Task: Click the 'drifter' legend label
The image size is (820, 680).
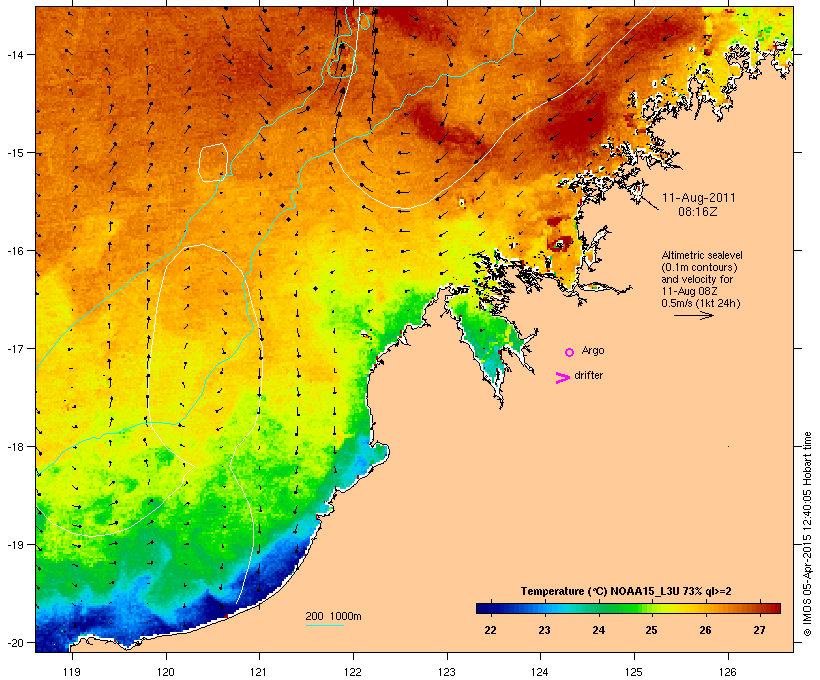Action: [588, 375]
